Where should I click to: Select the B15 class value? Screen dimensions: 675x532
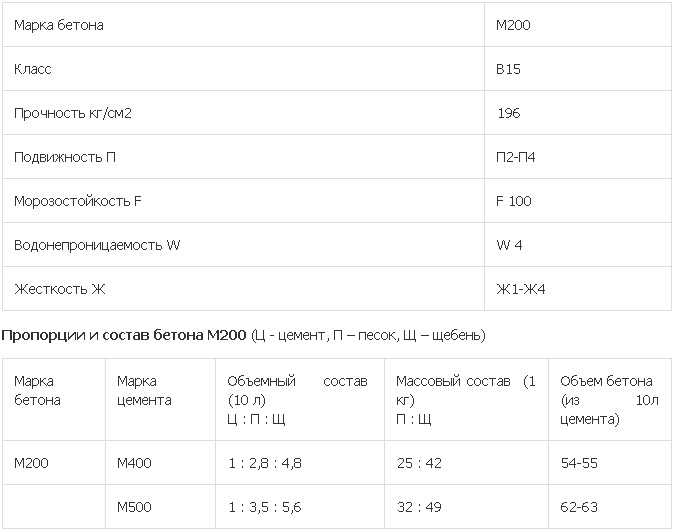pos(508,69)
